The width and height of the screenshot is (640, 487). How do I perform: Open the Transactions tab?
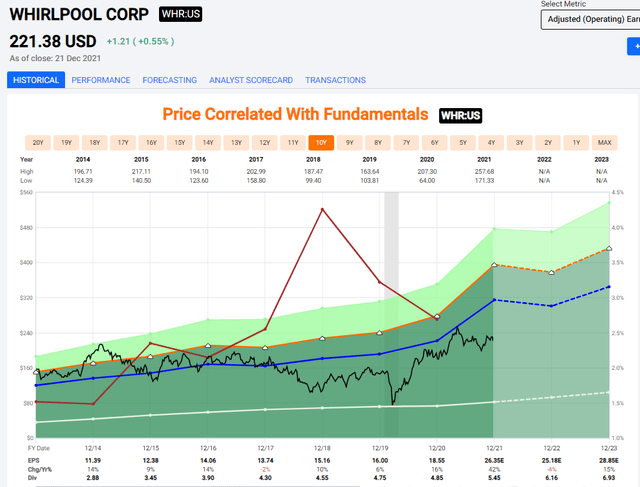coord(336,80)
